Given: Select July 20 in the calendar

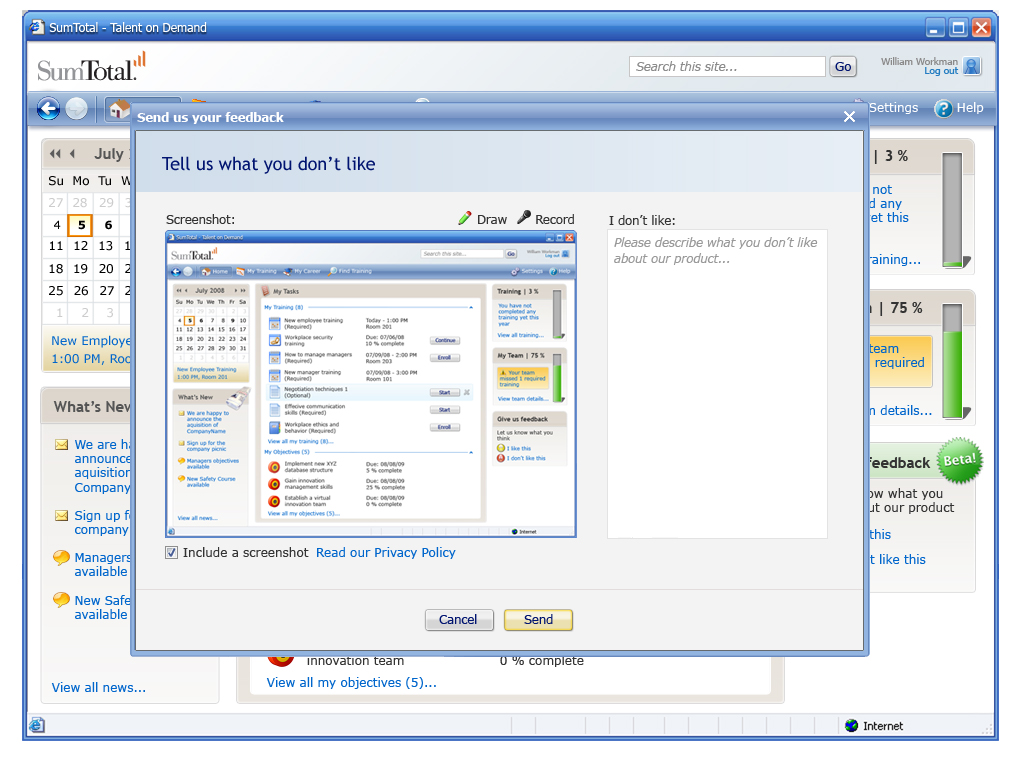Looking at the screenshot, I should click(x=106, y=268).
